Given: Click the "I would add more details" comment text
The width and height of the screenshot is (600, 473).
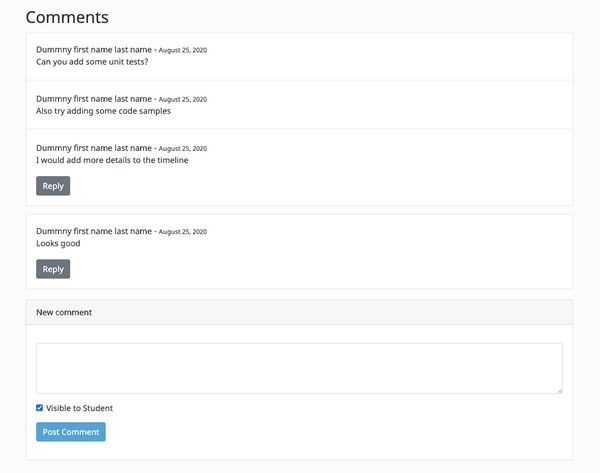Looking at the screenshot, I should click(x=112, y=160).
